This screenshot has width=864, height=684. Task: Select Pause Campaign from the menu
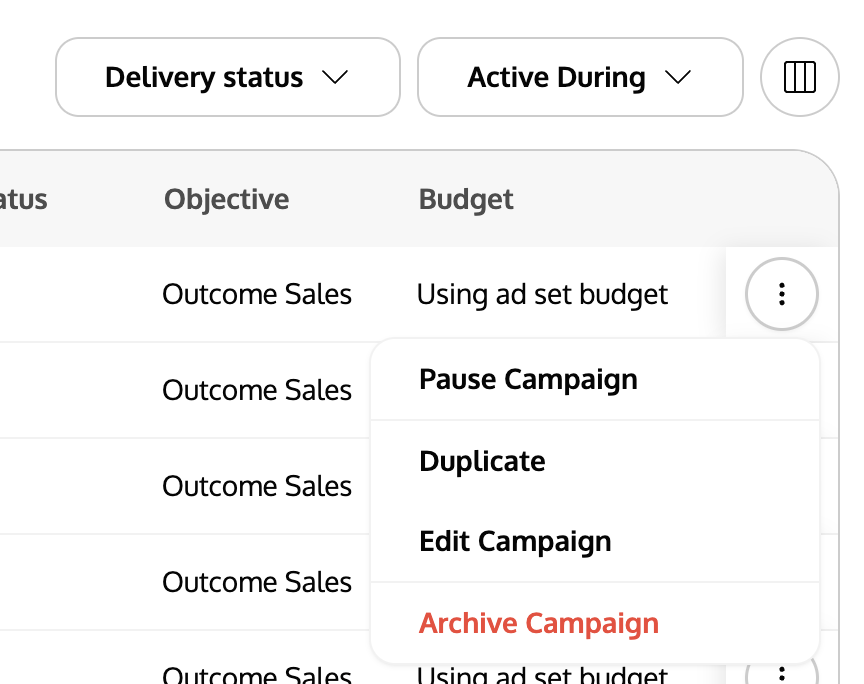pyautogui.click(x=595, y=380)
